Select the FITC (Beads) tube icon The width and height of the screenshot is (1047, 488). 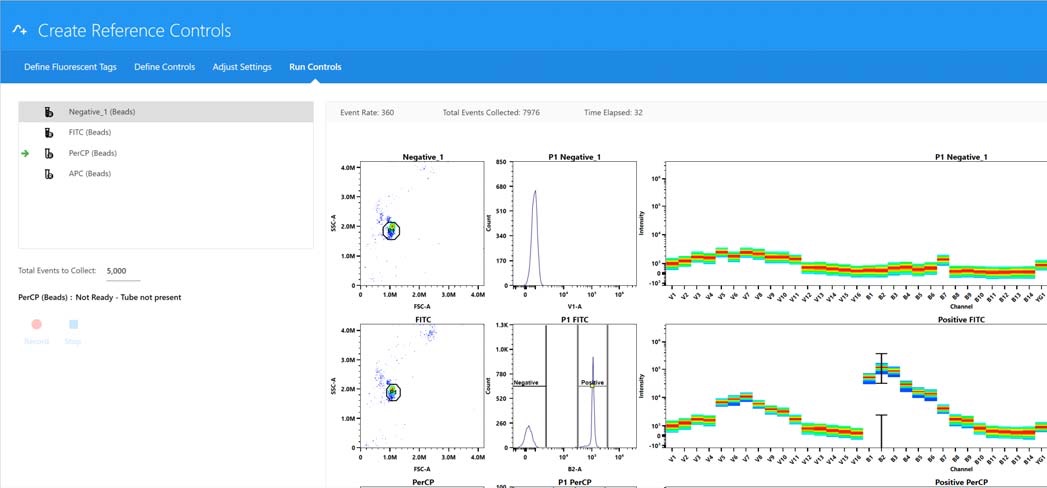pos(48,132)
